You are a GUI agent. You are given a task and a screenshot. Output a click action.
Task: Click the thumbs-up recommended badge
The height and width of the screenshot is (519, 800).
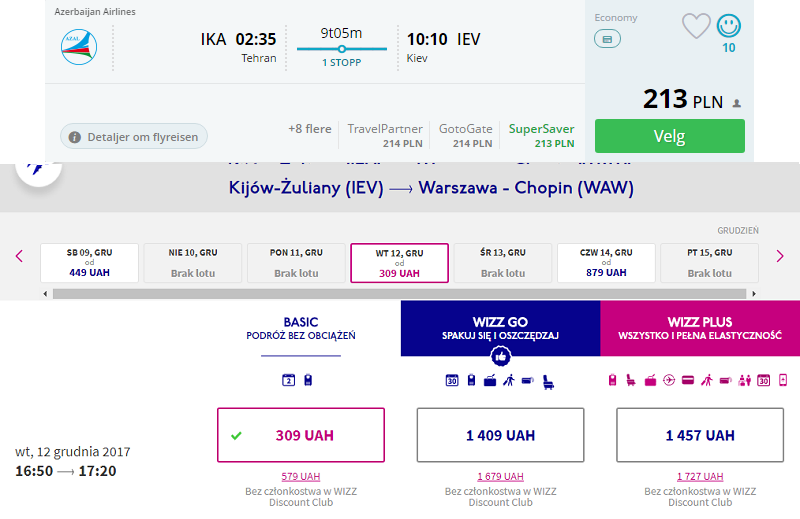point(501,356)
